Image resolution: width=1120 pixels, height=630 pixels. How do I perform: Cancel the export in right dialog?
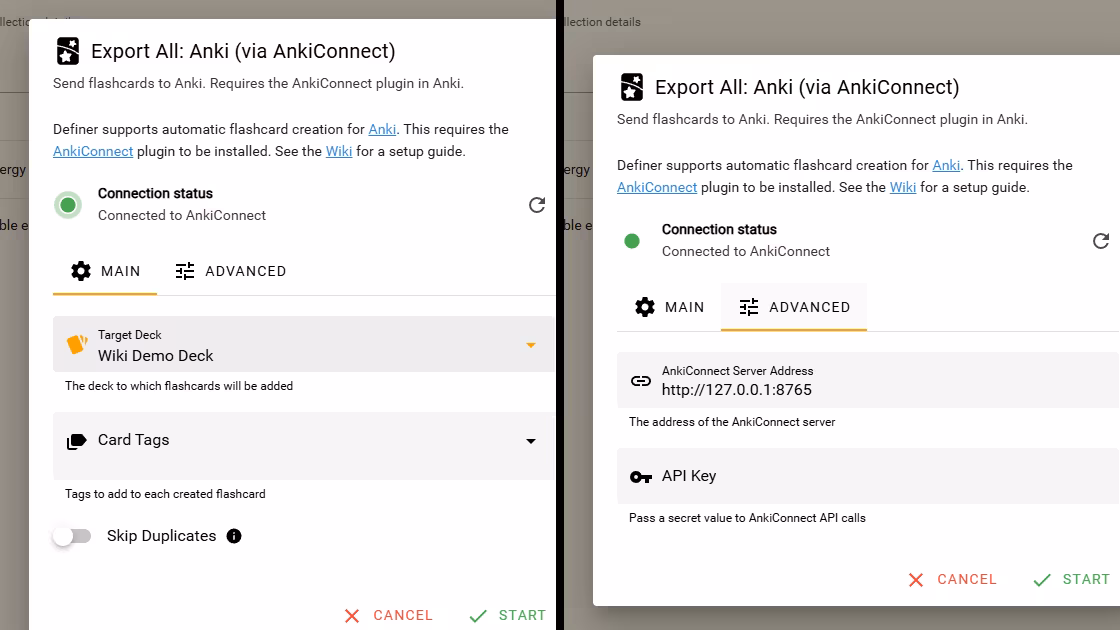tap(952, 579)
